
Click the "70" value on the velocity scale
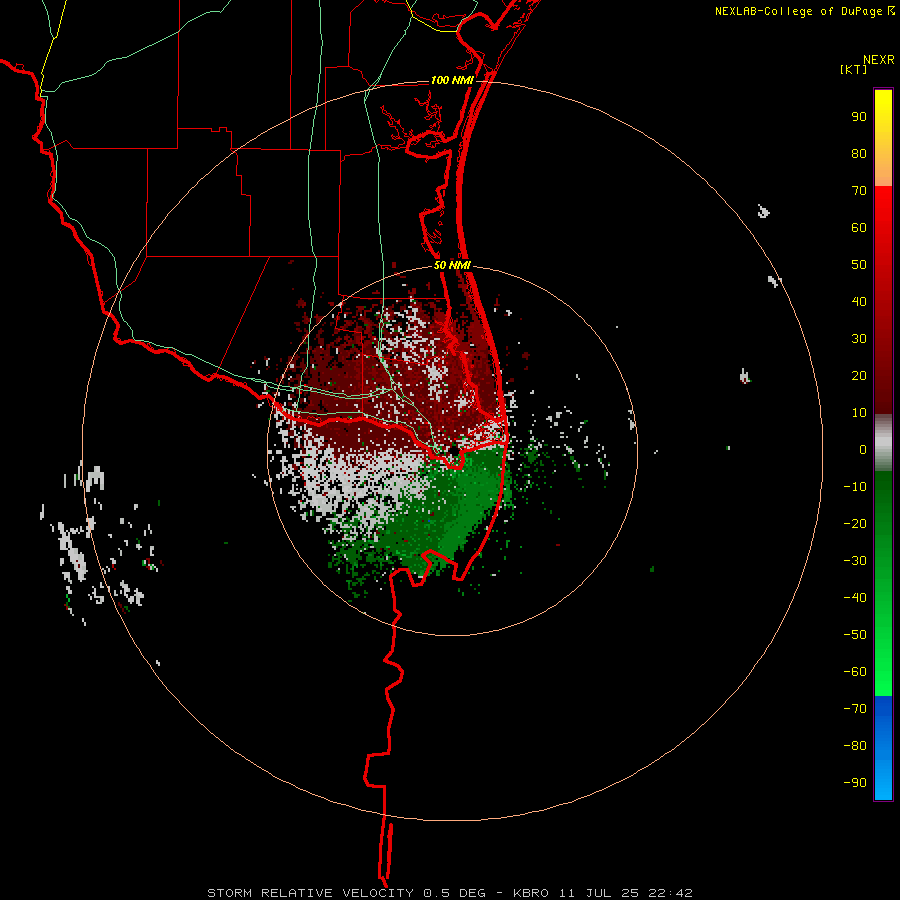point(859,191)
